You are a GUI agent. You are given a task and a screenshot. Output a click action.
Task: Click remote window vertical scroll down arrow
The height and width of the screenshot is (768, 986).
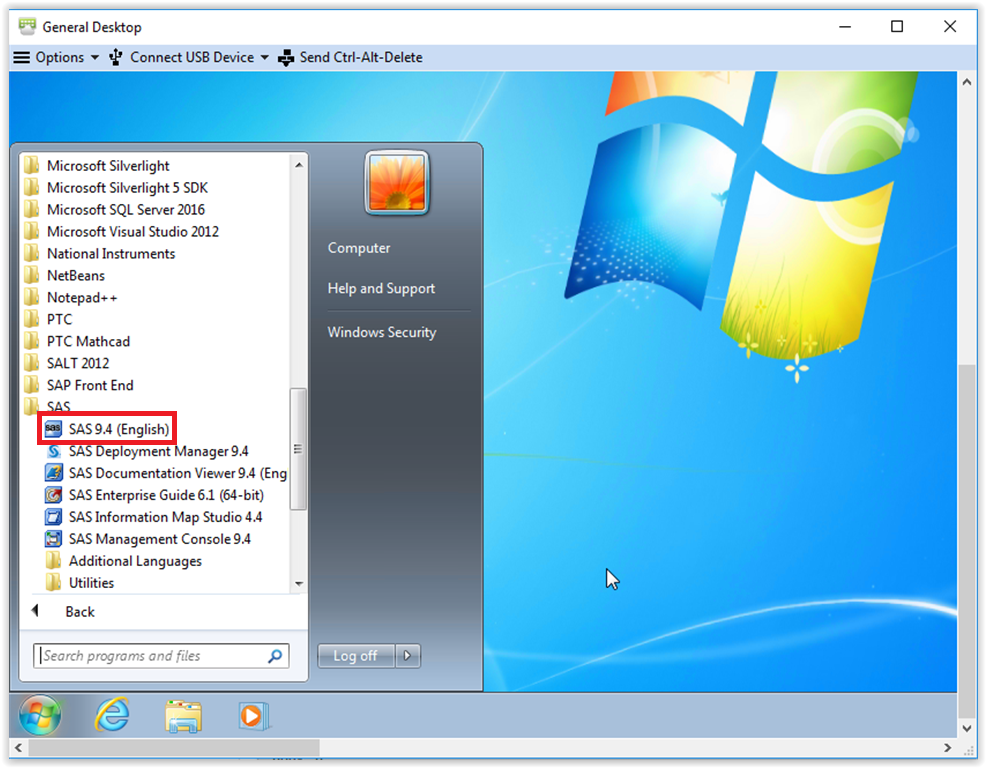coord(967,728)
